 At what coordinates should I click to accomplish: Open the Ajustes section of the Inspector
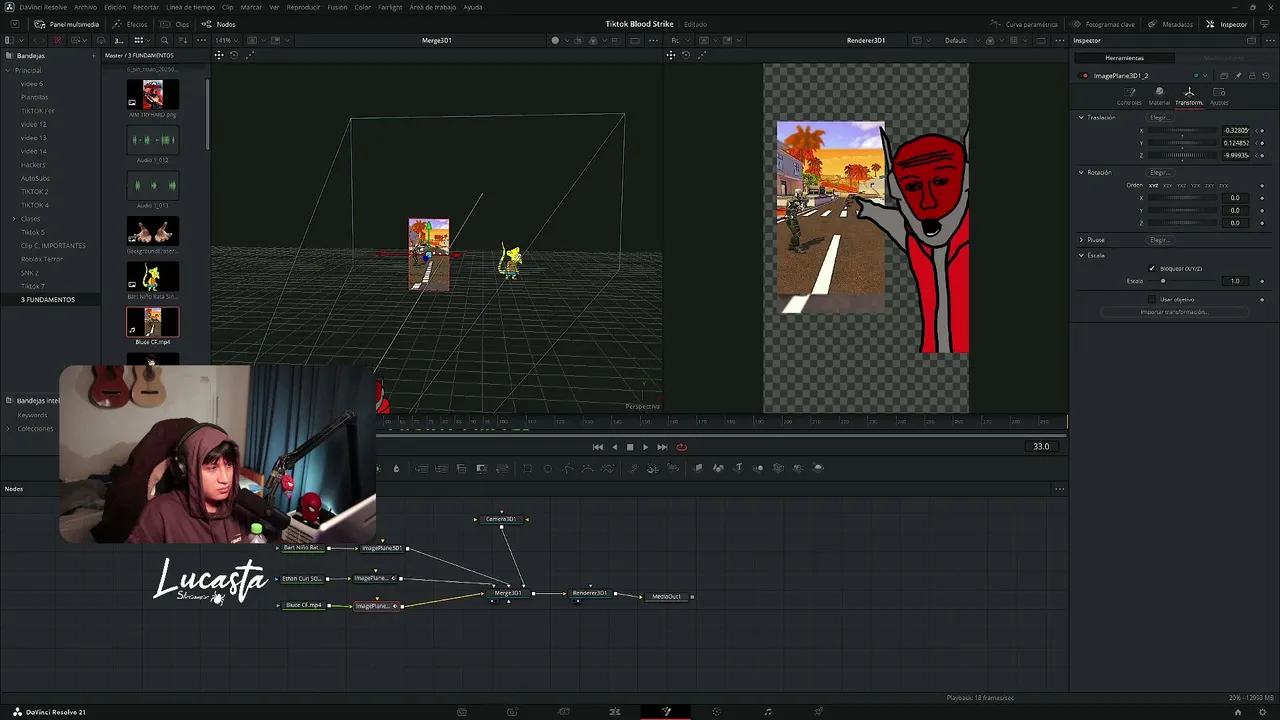[x=1219, y=96]
